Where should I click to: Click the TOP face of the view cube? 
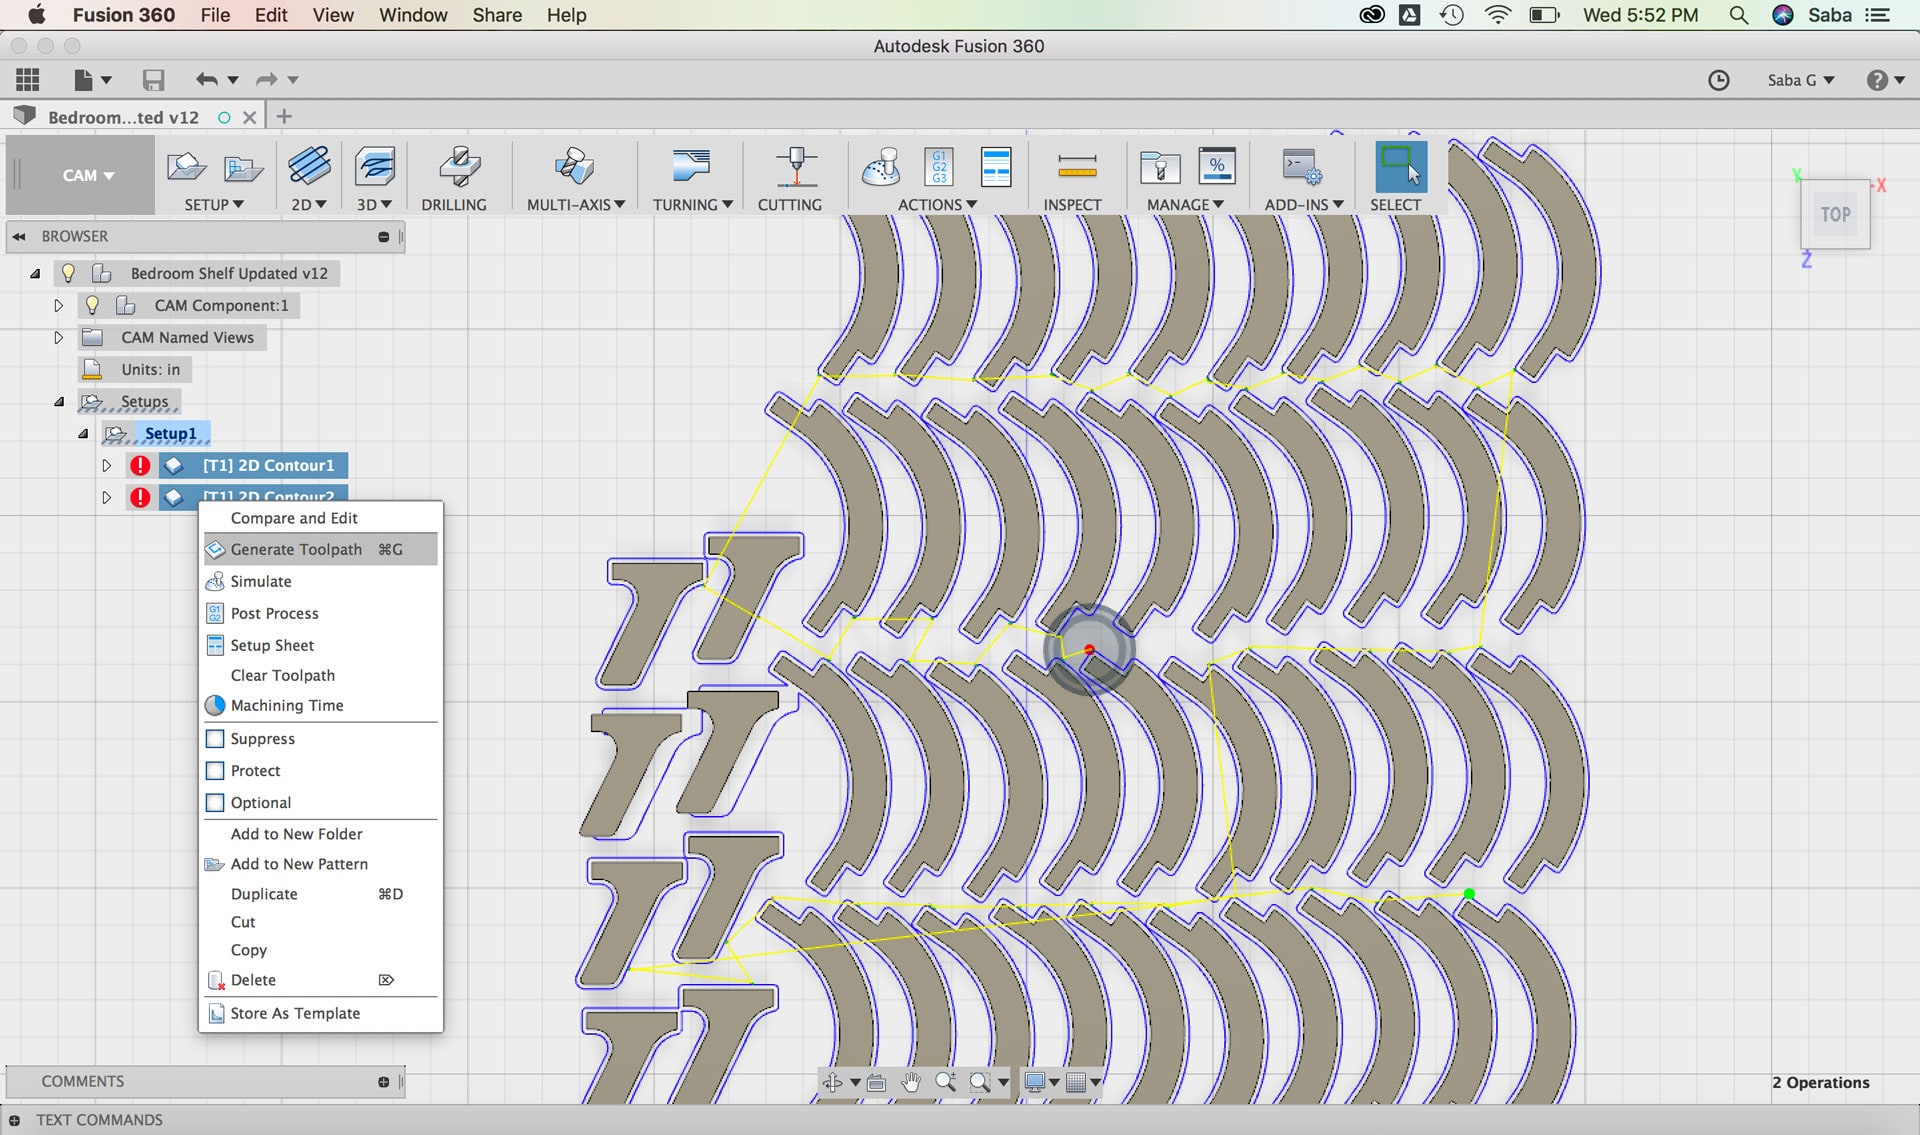(1835, 214)
